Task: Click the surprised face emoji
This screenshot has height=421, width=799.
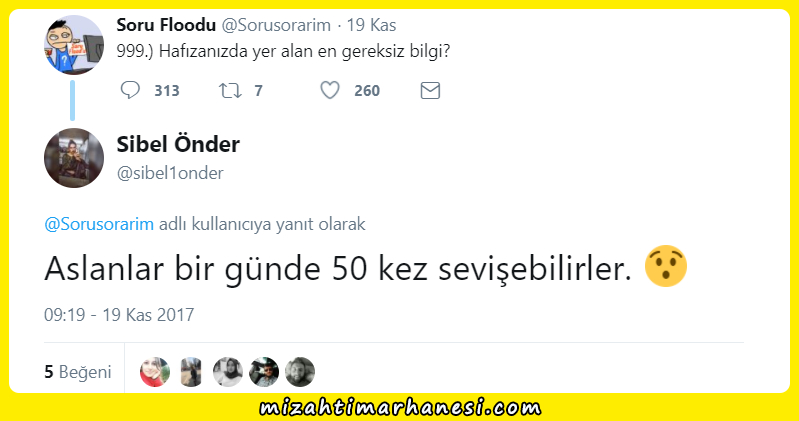Action: pos(665,266)
